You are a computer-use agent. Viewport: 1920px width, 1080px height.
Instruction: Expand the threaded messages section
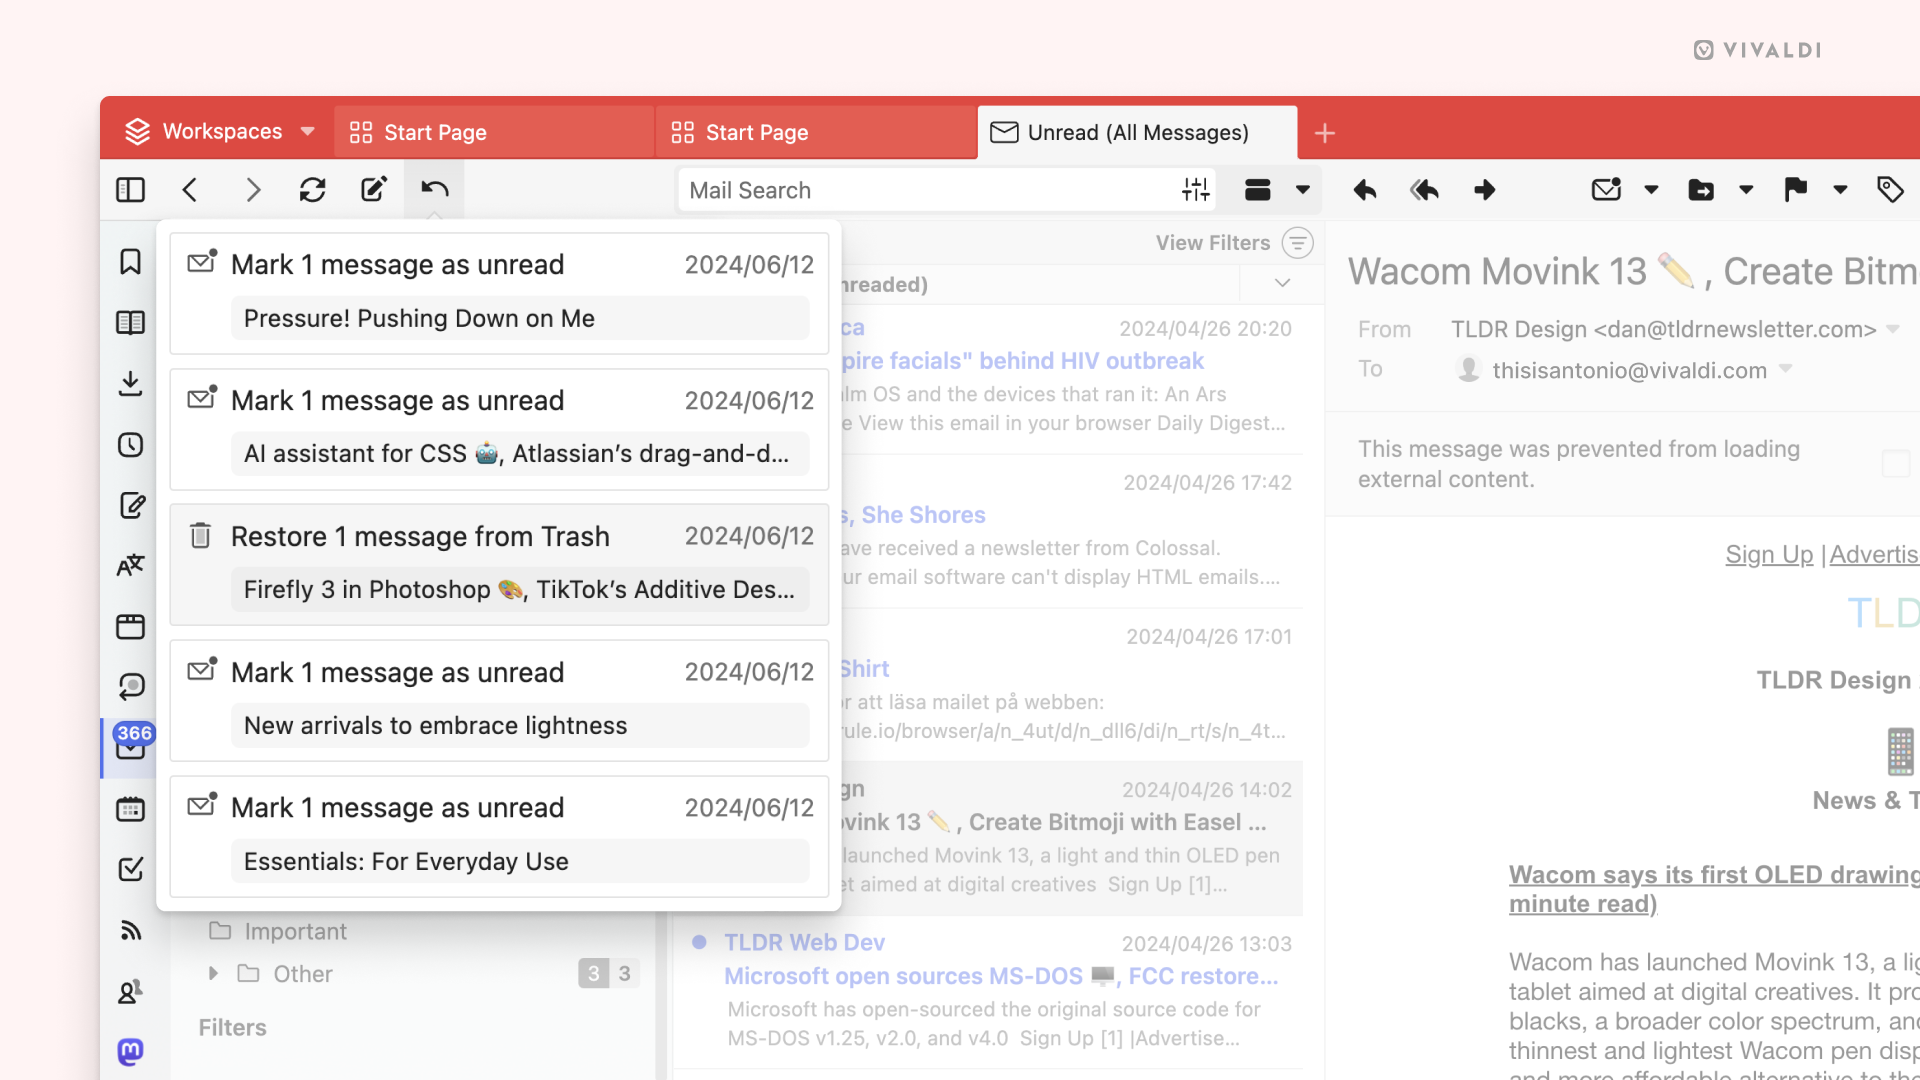(x=1279, y=284)
